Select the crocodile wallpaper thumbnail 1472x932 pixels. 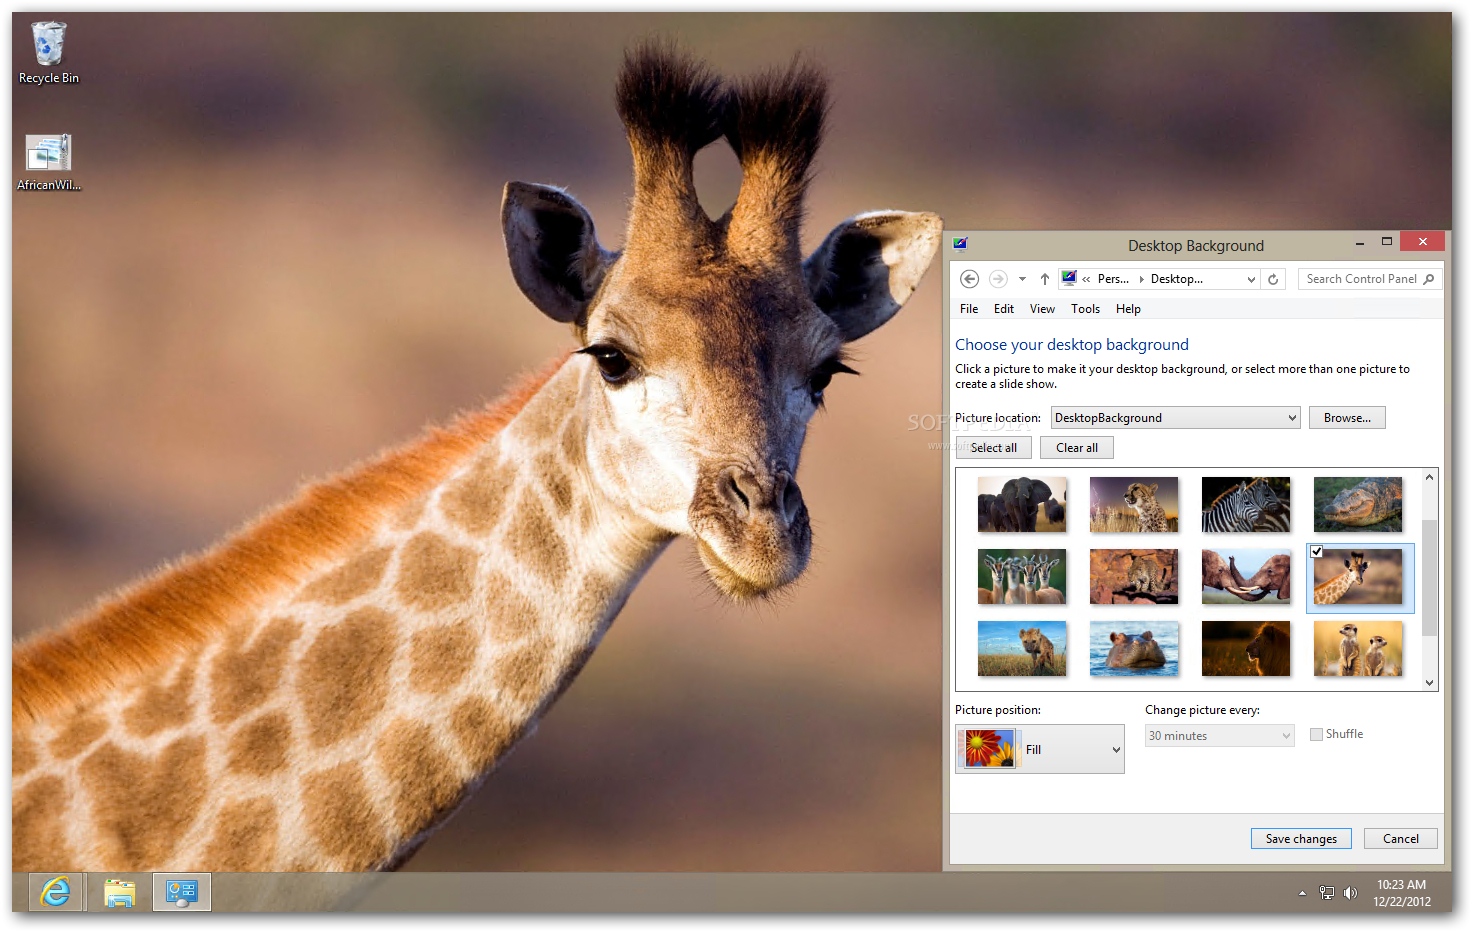click(x=1358, y=504)
